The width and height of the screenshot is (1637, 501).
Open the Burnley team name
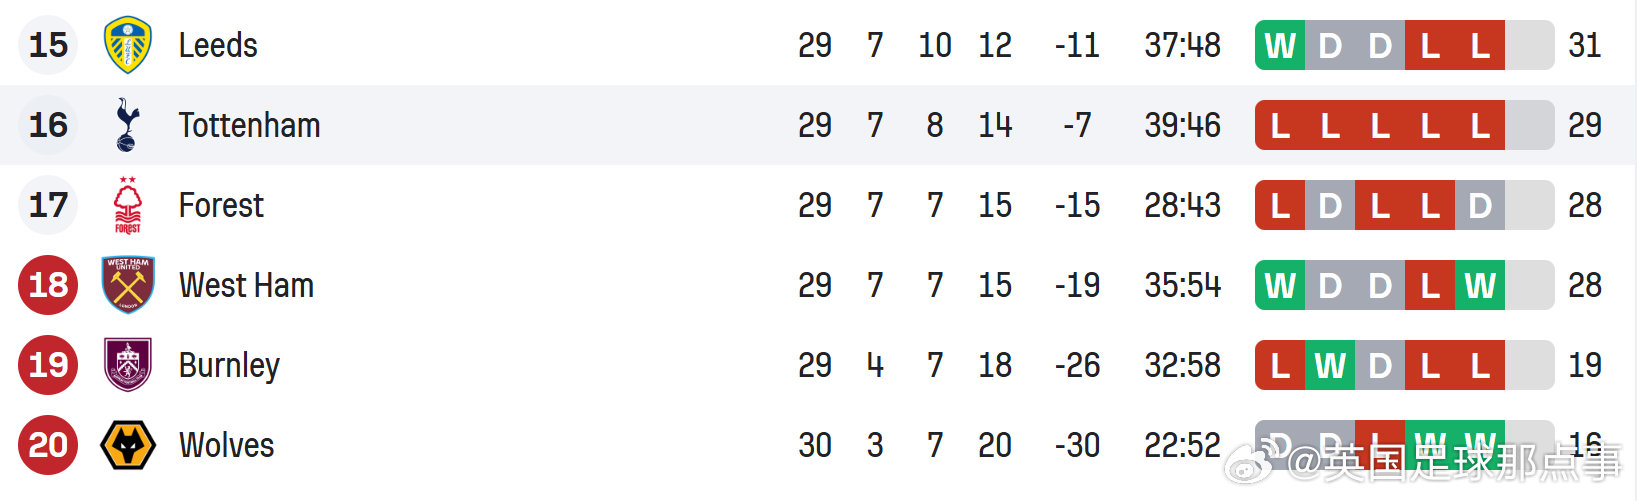(229, 366)
